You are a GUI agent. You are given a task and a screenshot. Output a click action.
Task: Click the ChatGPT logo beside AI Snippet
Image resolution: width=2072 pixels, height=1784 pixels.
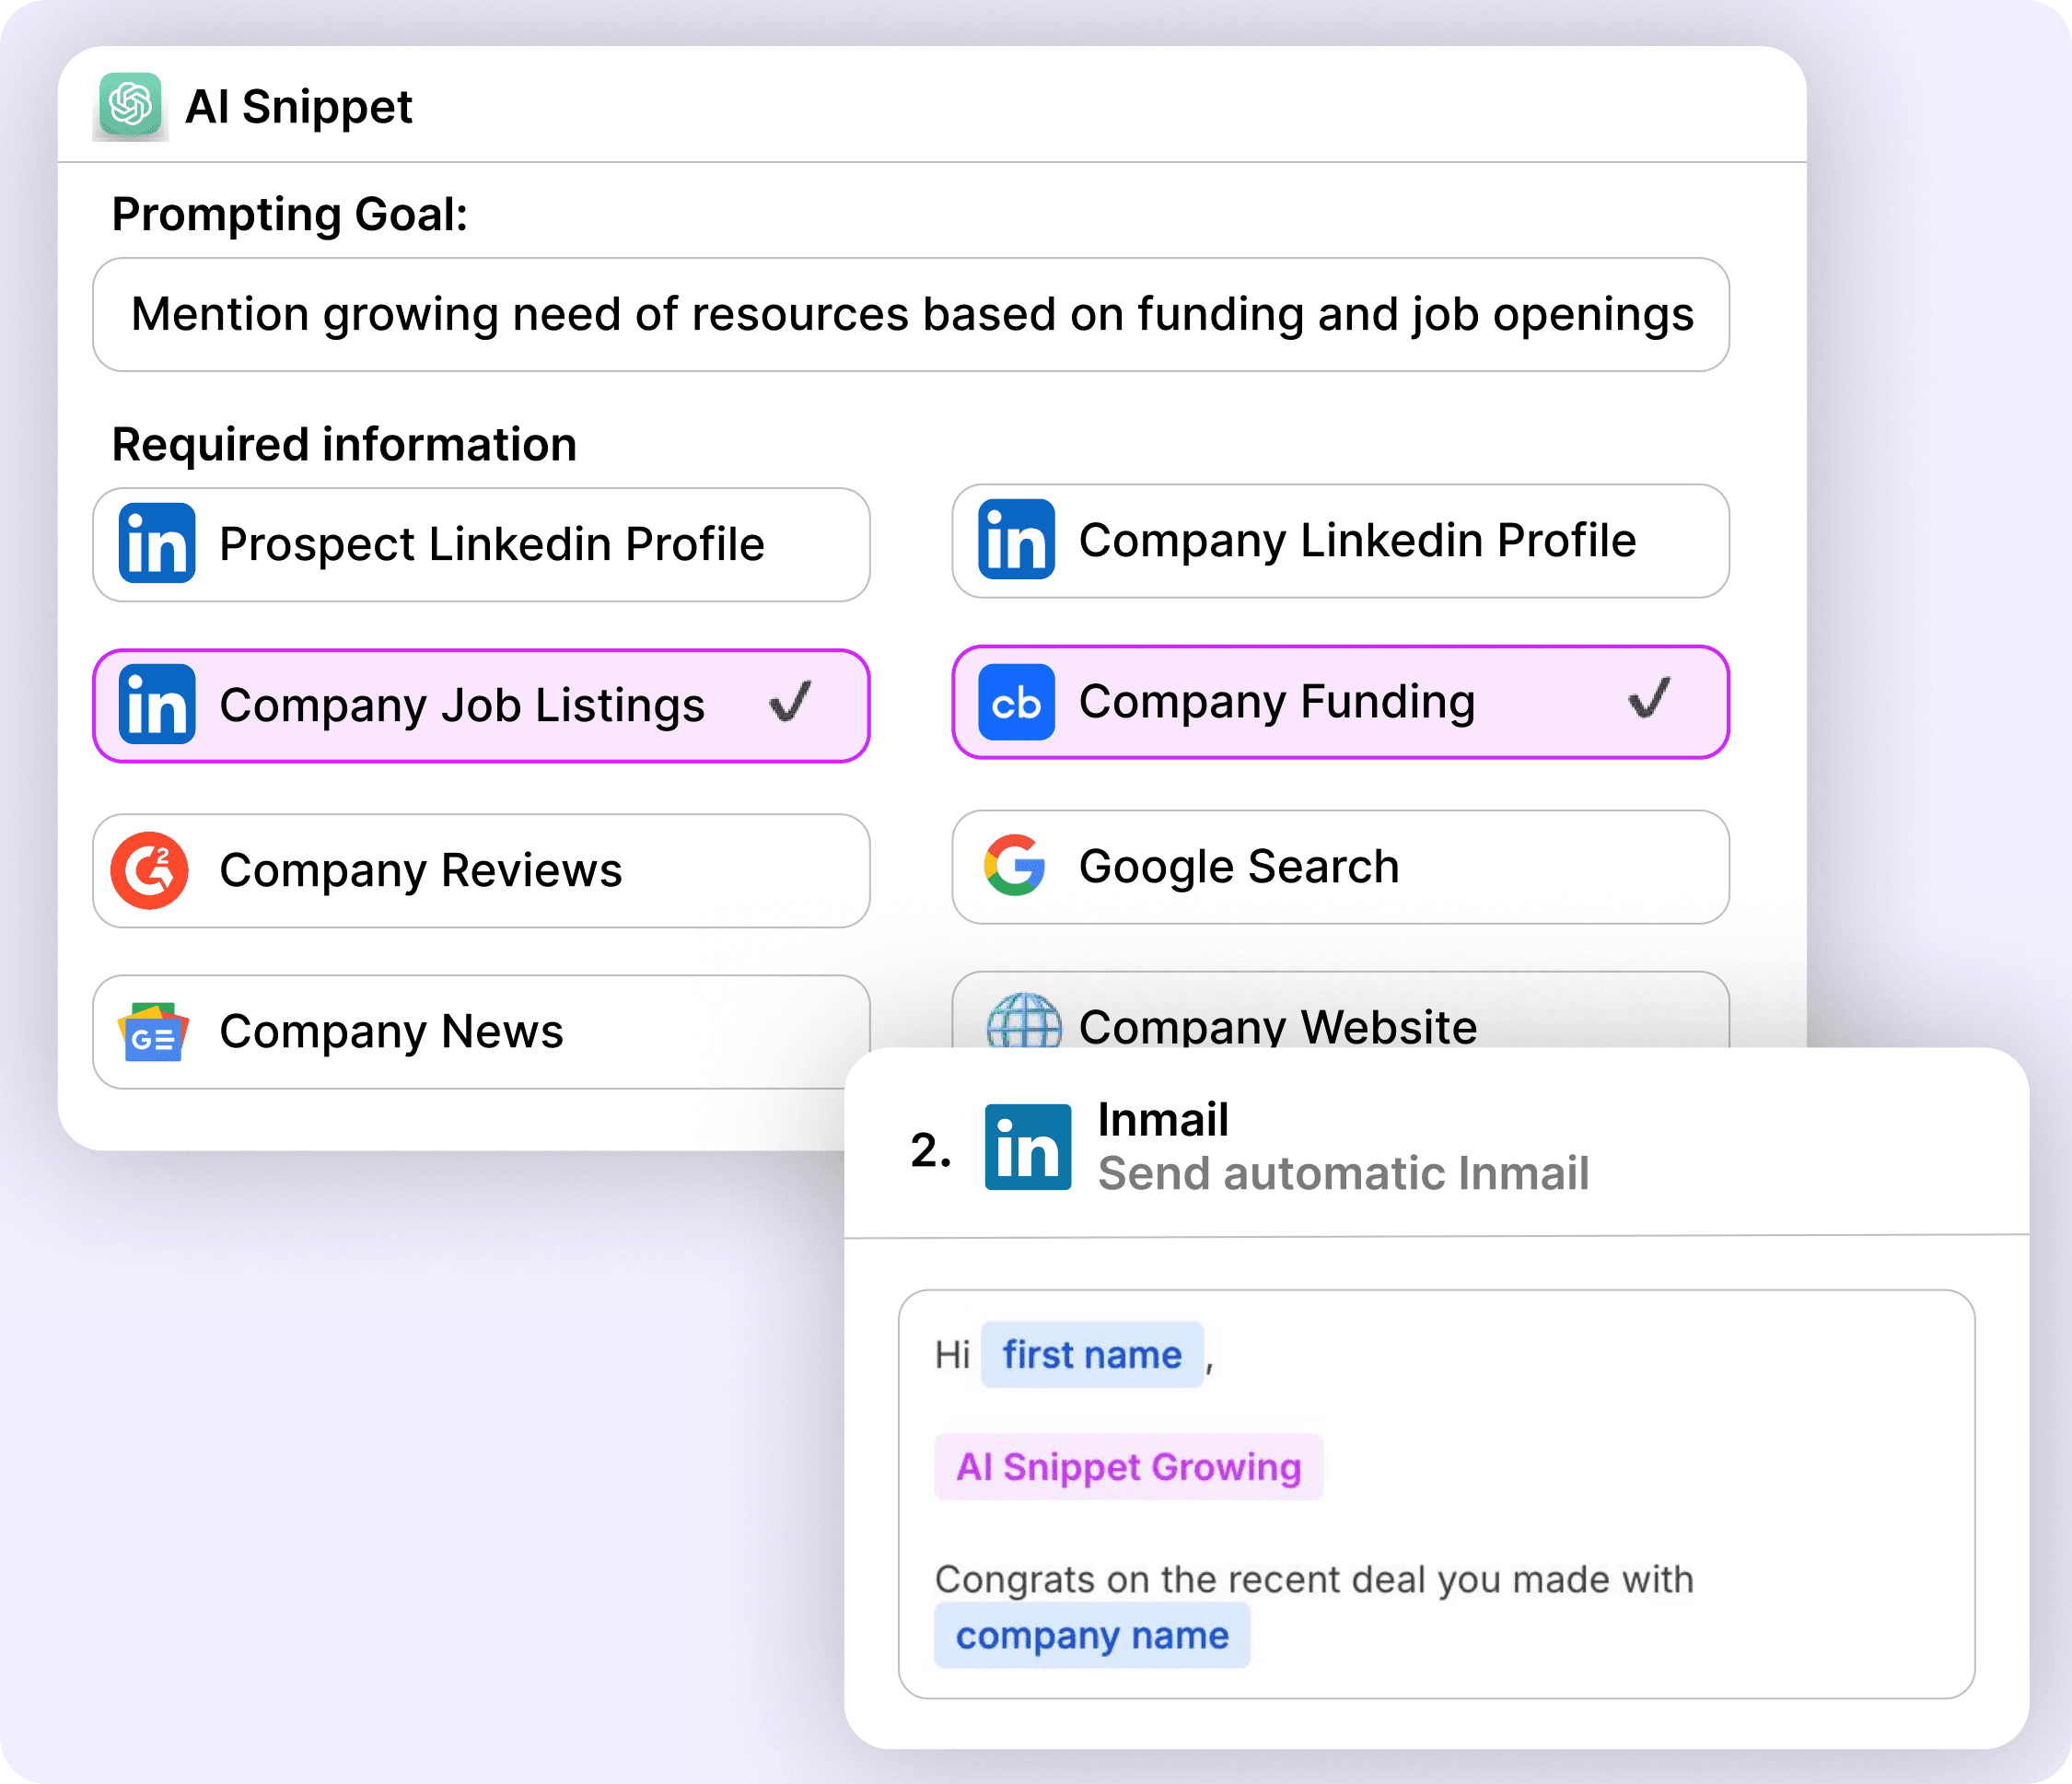[x=130, y=104]
